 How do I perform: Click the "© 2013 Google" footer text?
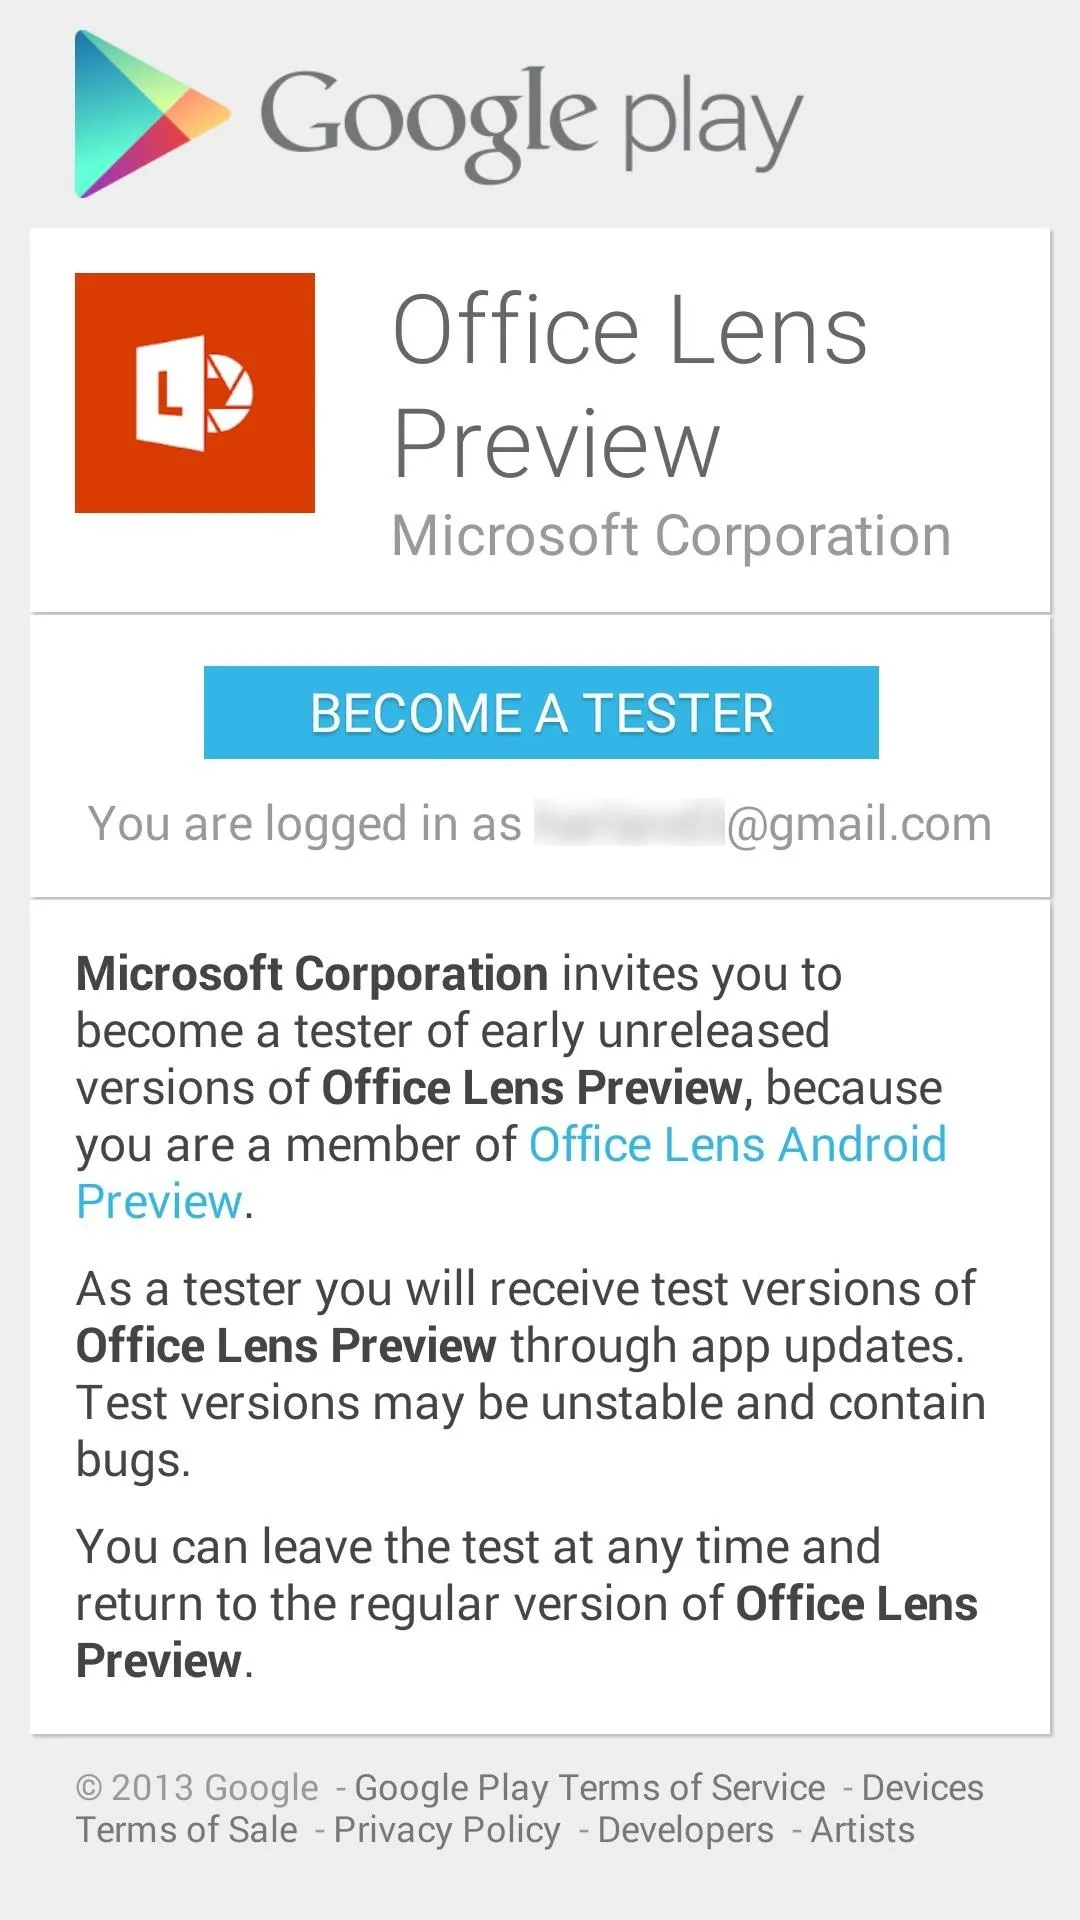(x=197, y=1787)
